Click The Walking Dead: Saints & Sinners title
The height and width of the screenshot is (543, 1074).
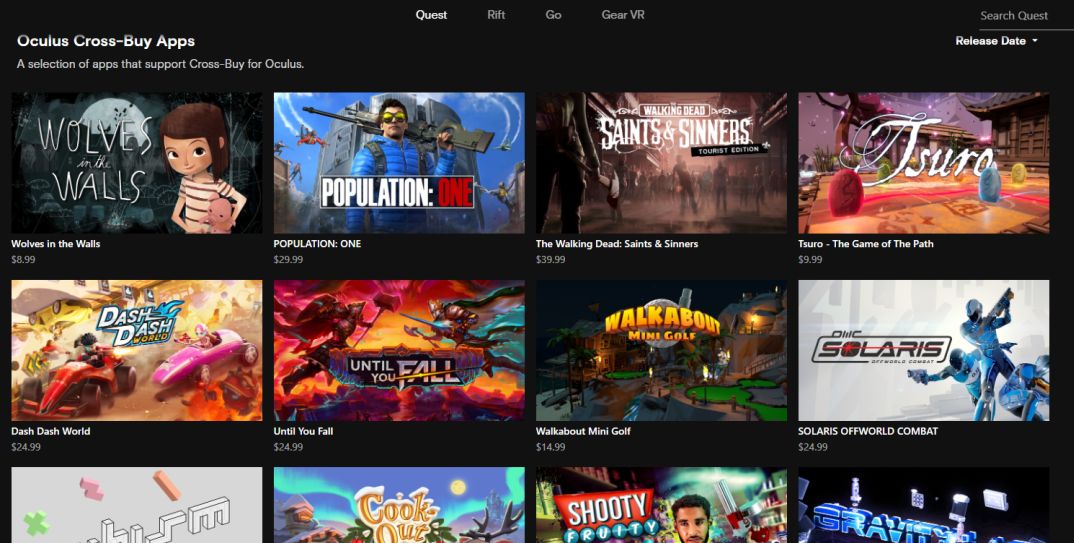pyautogui.click(x=617, y=244)
